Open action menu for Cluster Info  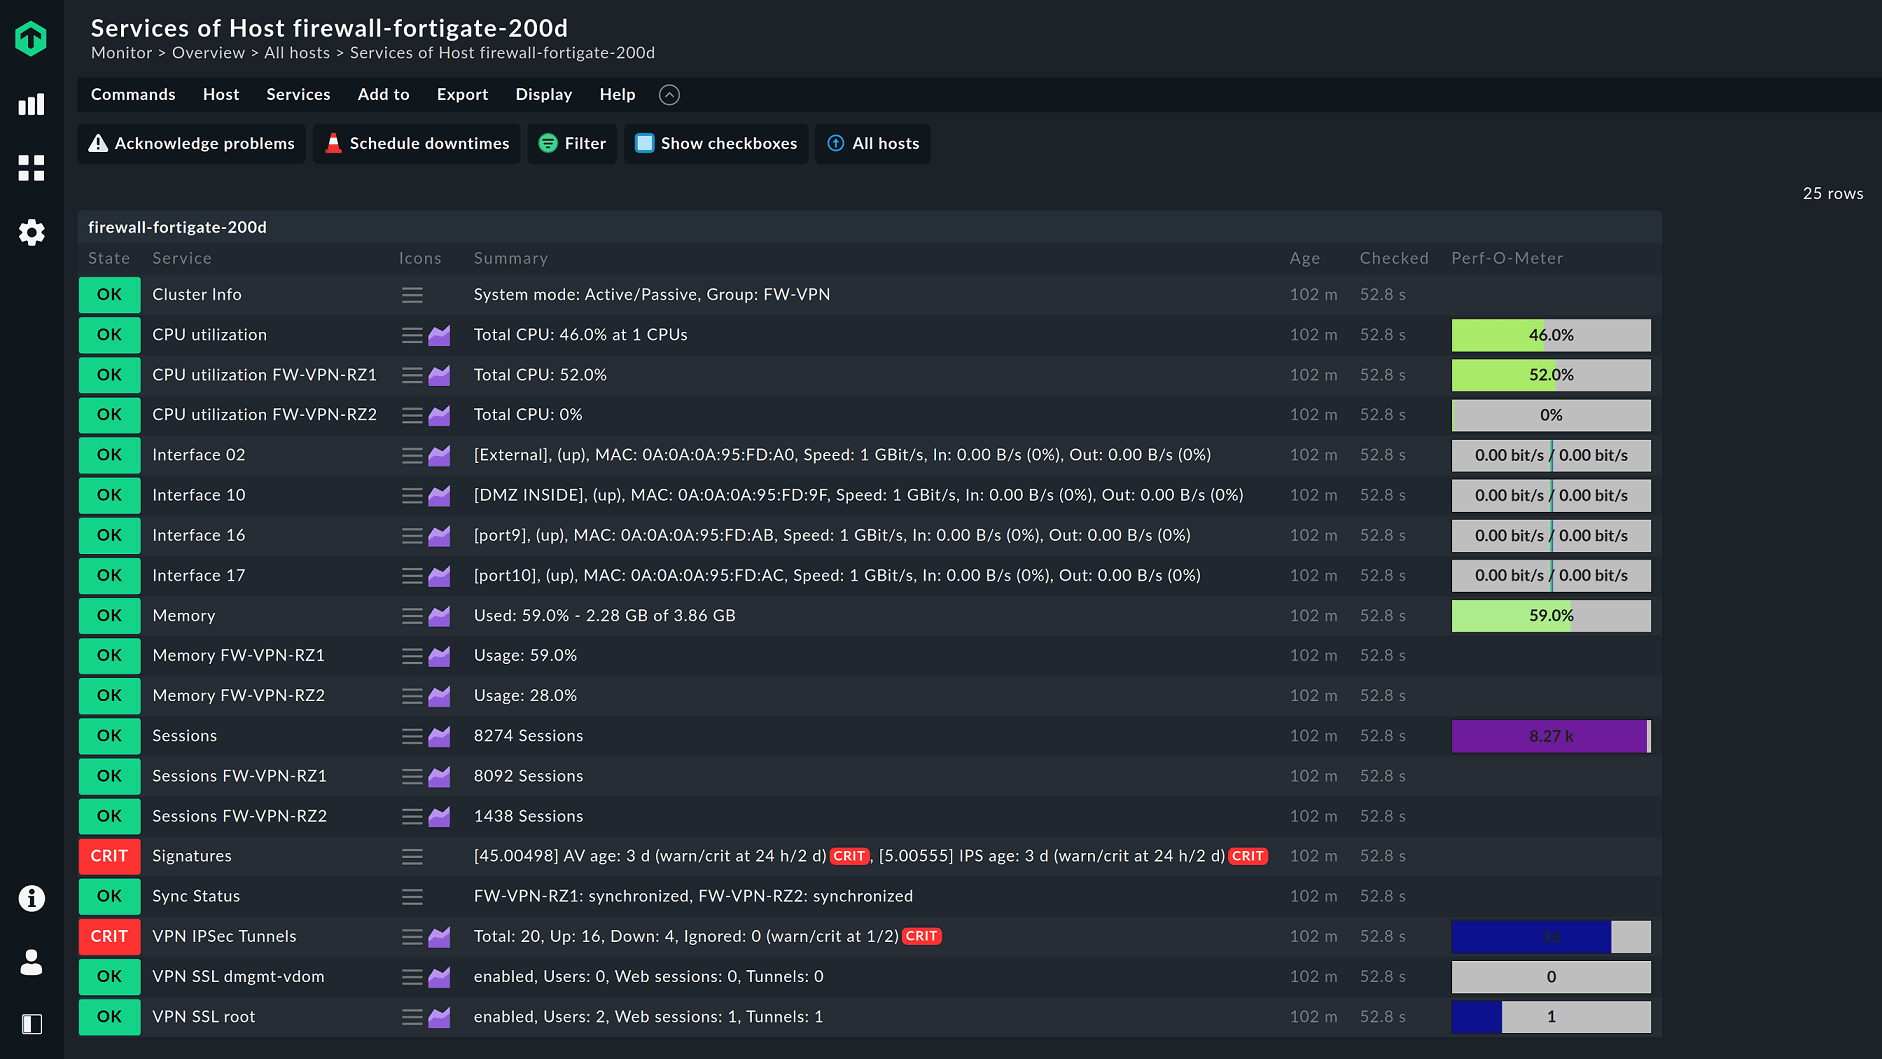412,295
